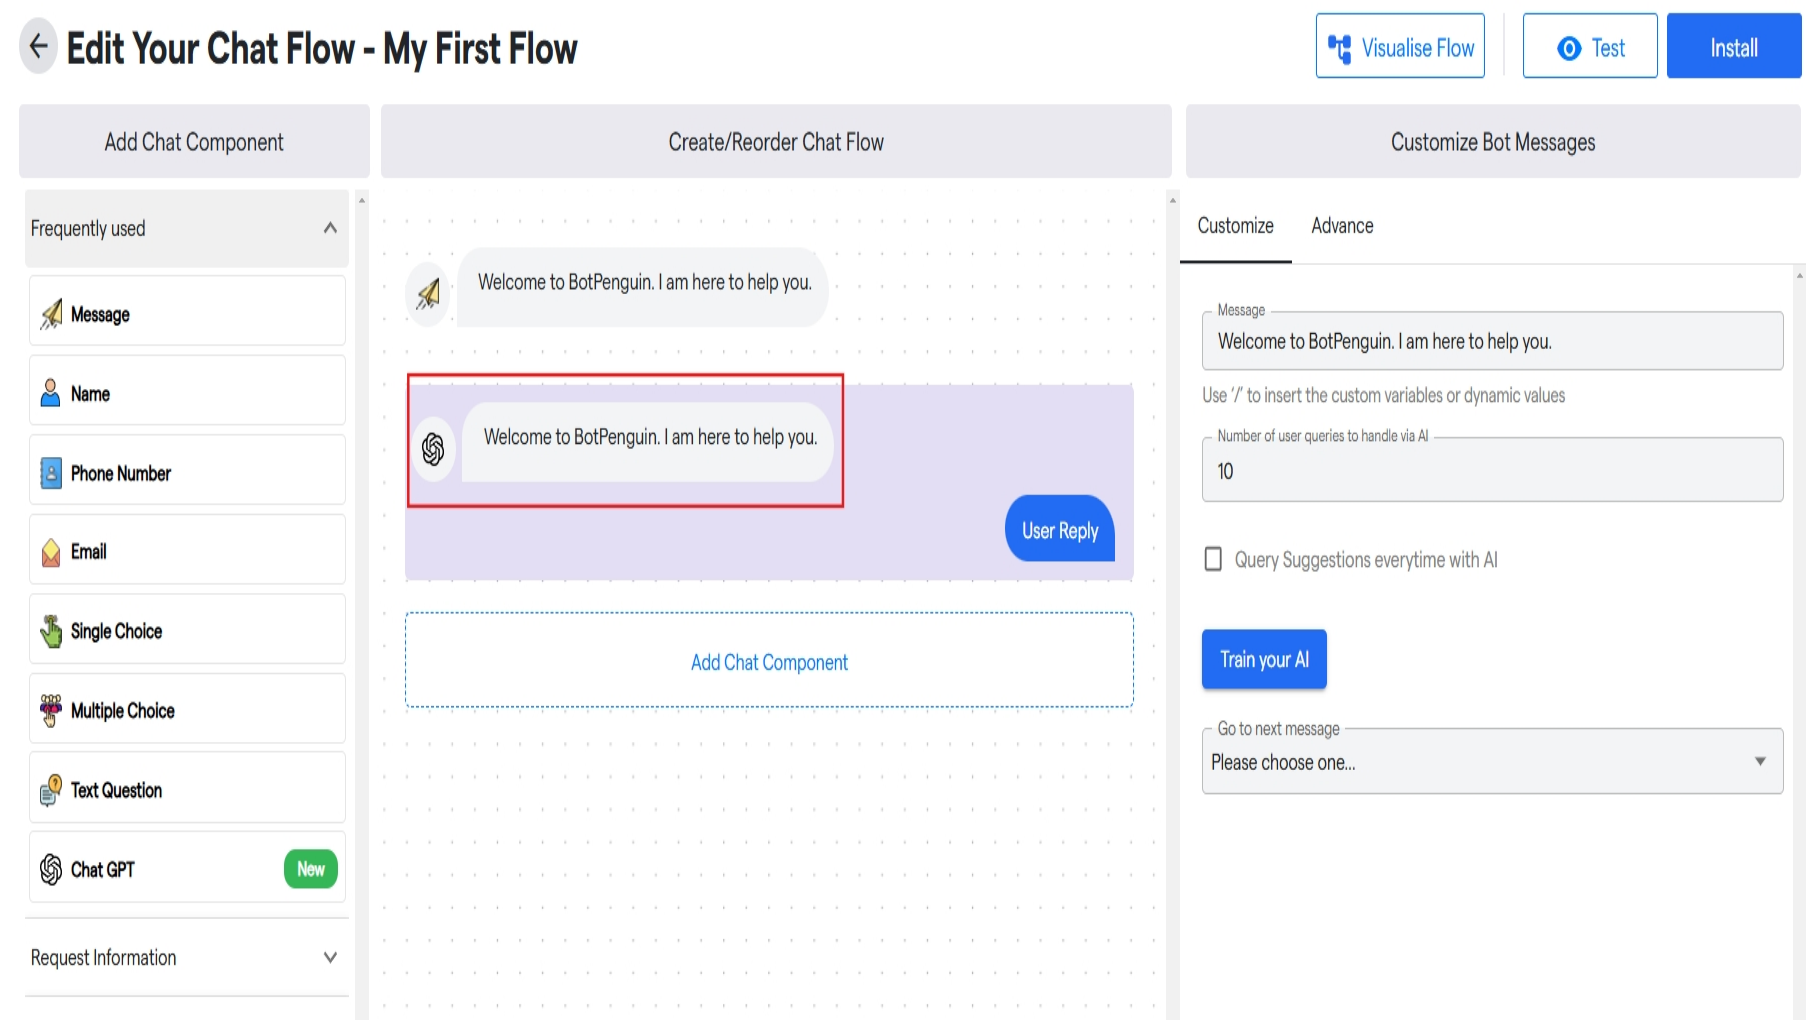Click the Customize Bot Messages header
The width and height of the screenshot is (1806, 1020).
click(x=1493, y=142)
